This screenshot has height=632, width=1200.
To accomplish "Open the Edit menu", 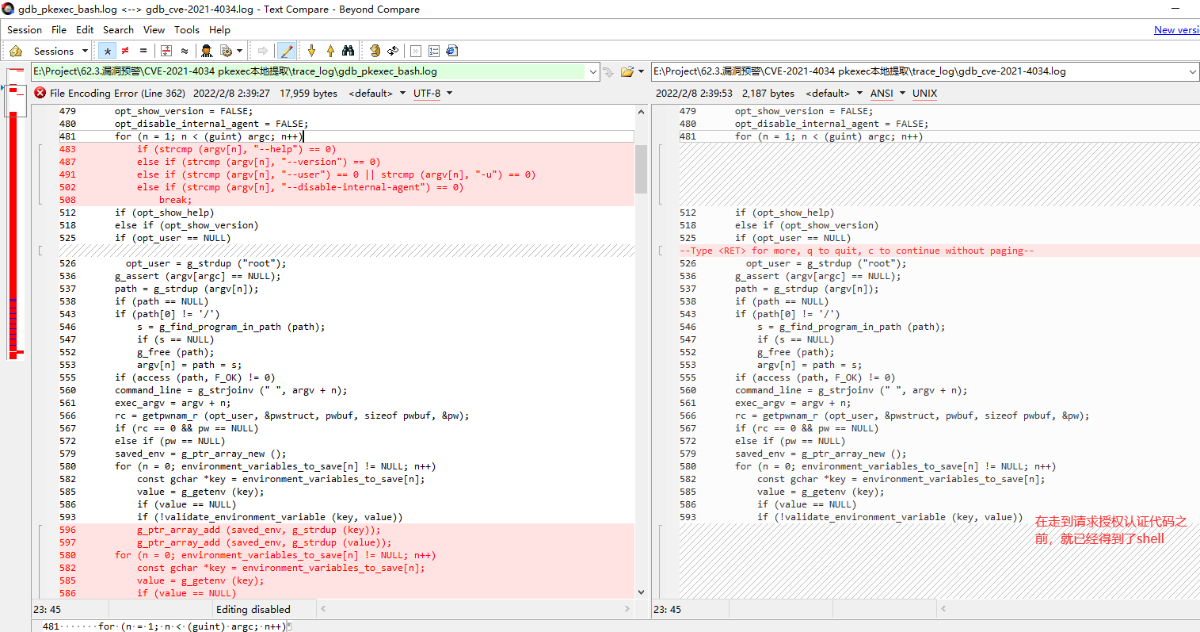I will [x=85, y=30].
